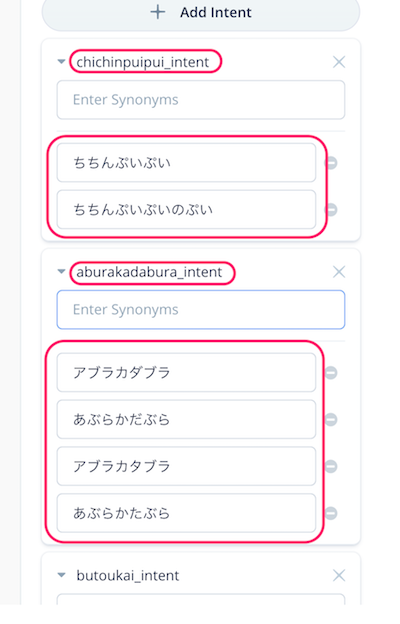This screenshot has height=624, width=400.
Task: Edit the chichinpuipui_intent name label
Action: tap(142, 62)
